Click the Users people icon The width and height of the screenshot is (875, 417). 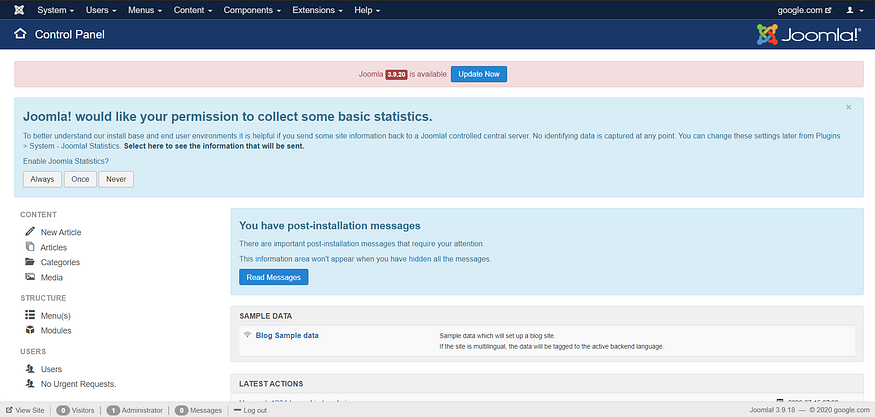pyautogui.click(x=30, y=368)
